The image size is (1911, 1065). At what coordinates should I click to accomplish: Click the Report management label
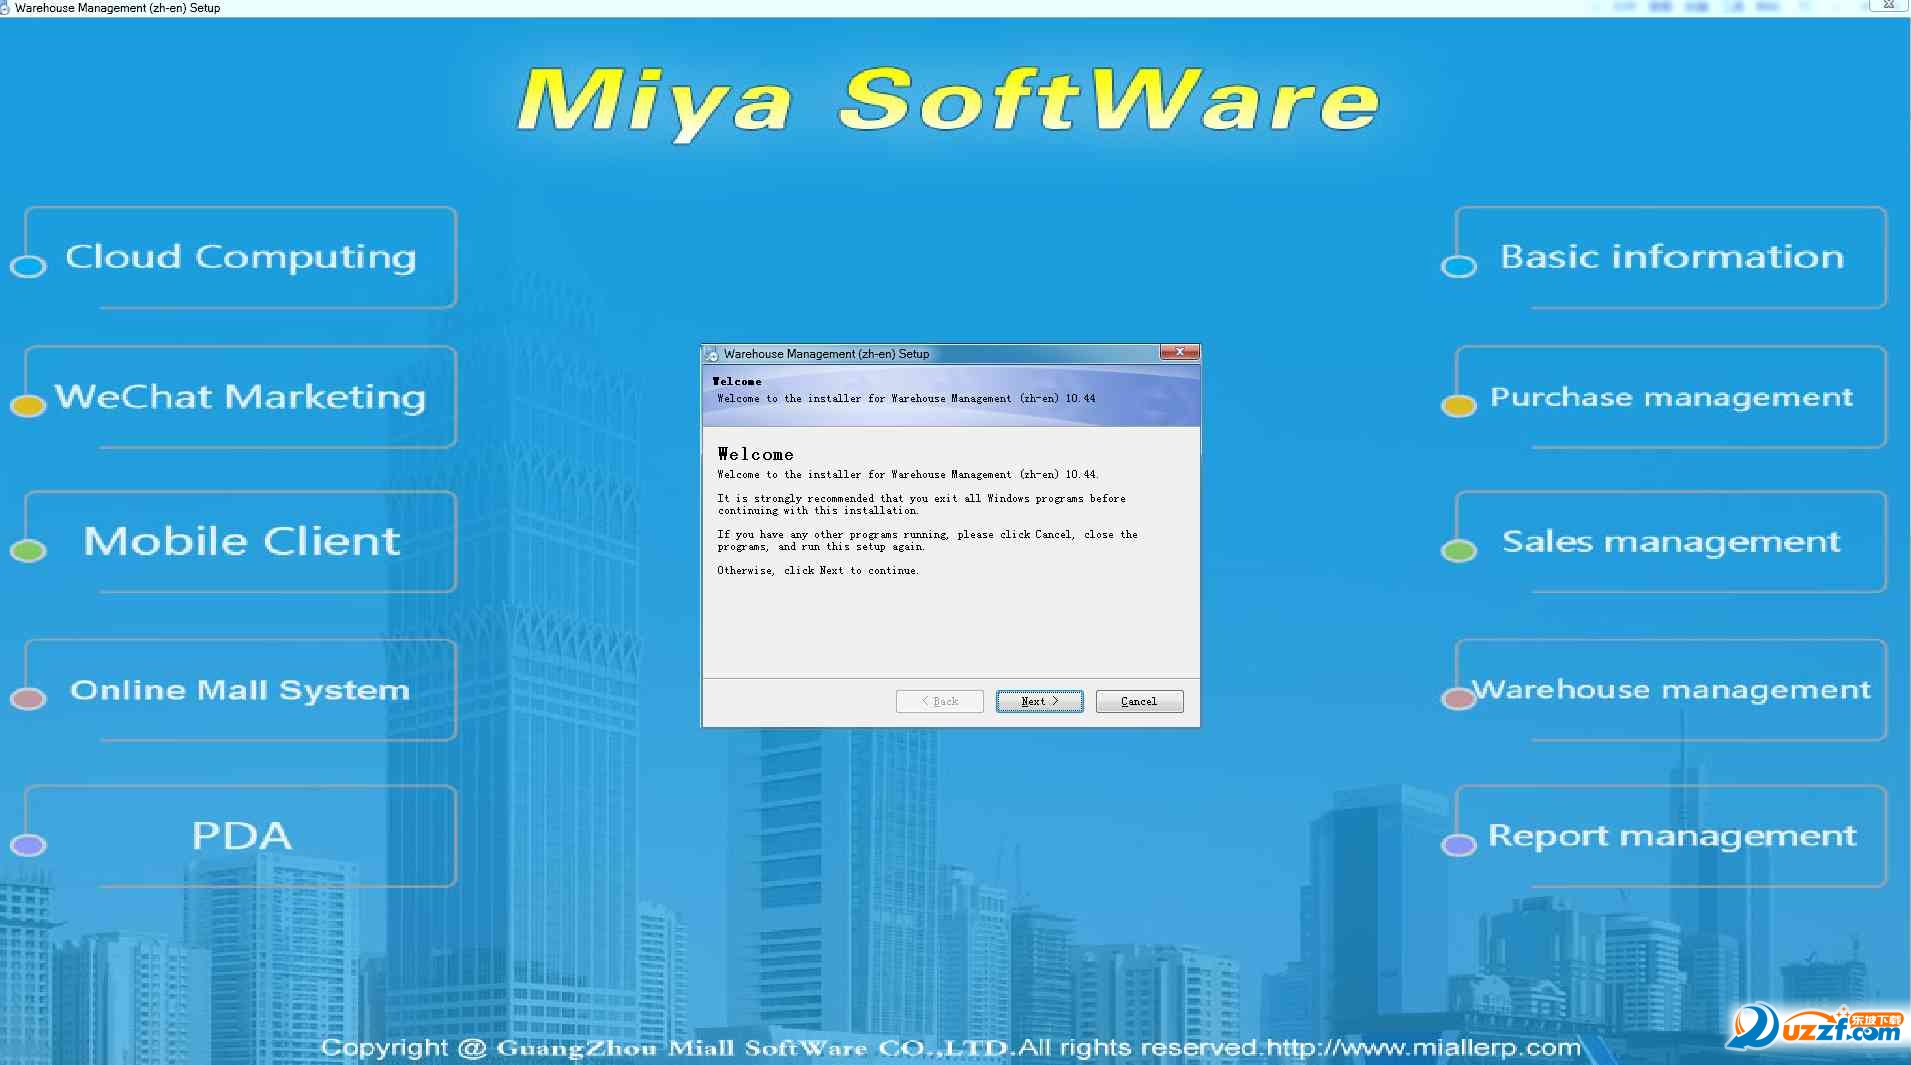click(x=1672, y=835)
